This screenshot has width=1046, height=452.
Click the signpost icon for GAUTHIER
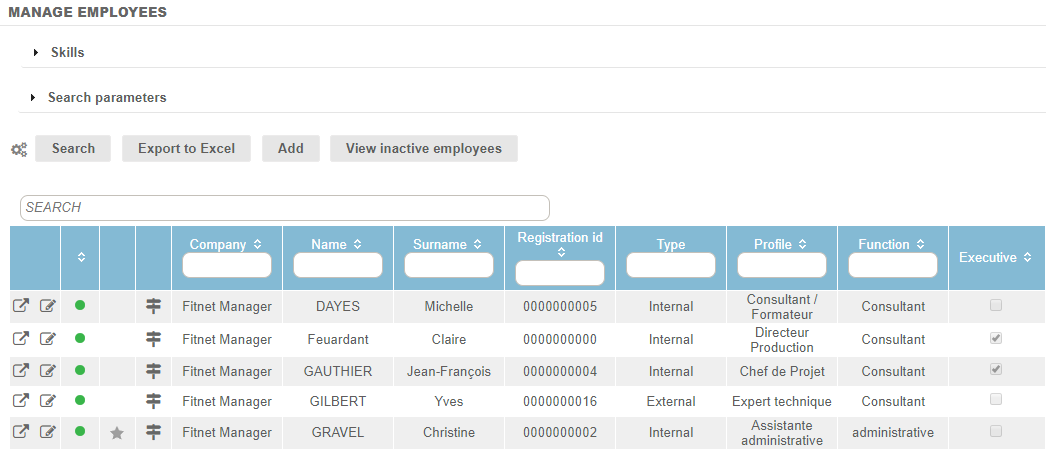(153, 371)
